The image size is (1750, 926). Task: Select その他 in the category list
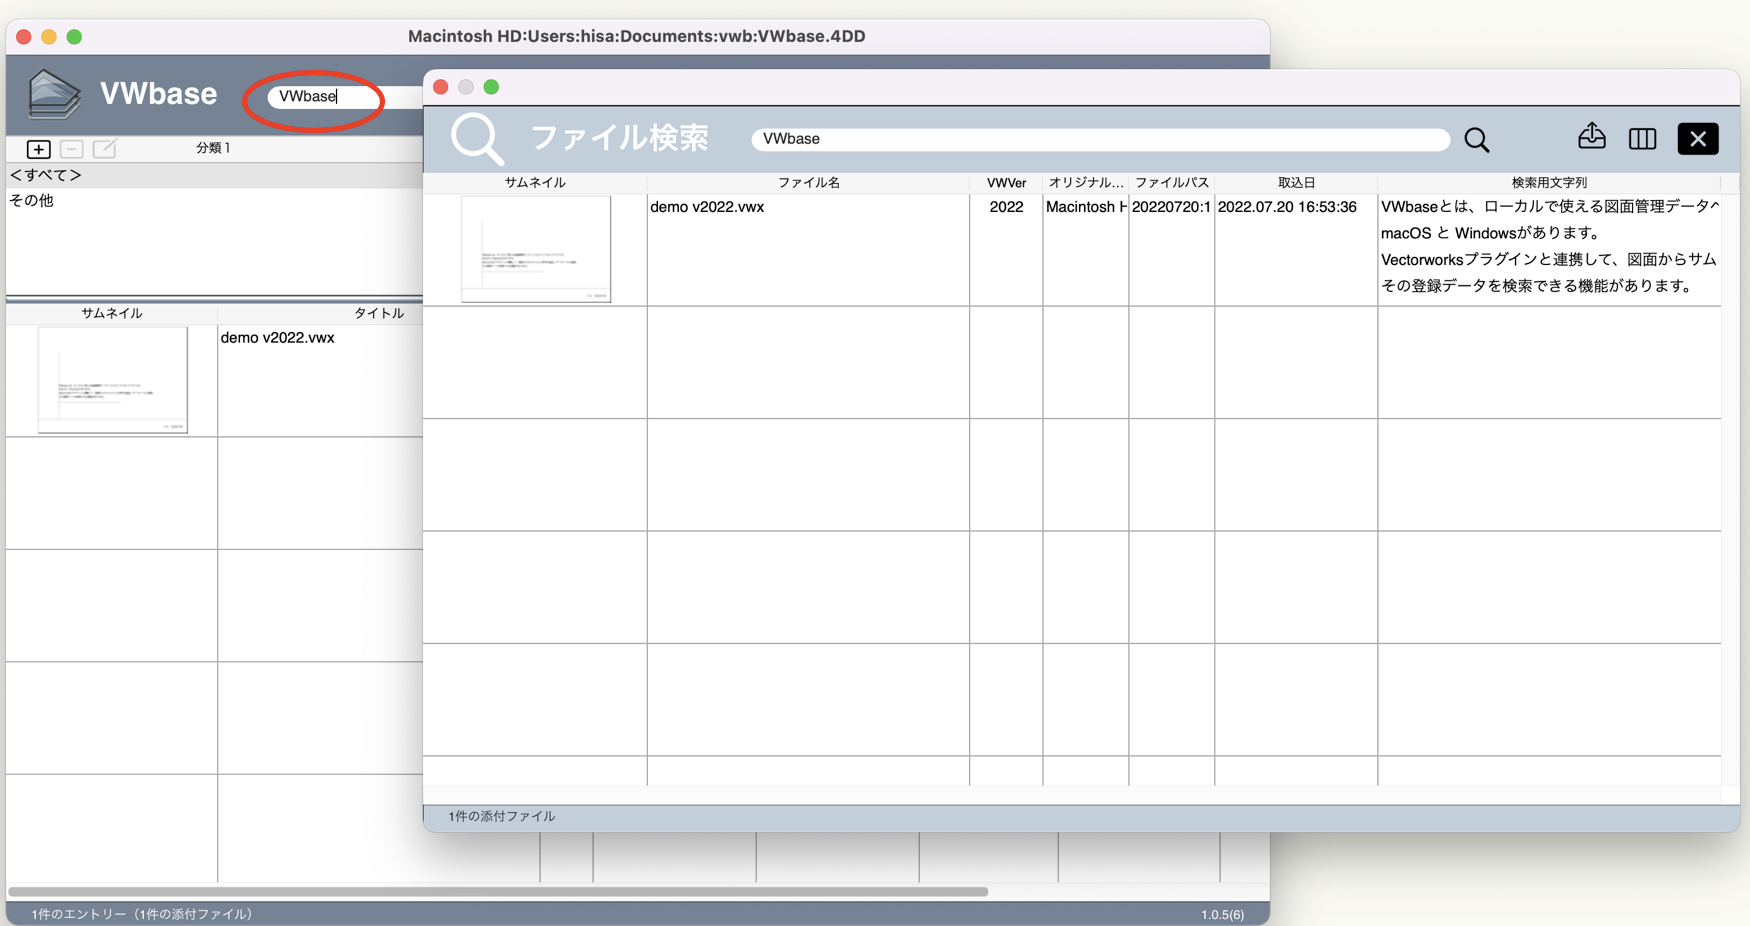click(214, 200)
